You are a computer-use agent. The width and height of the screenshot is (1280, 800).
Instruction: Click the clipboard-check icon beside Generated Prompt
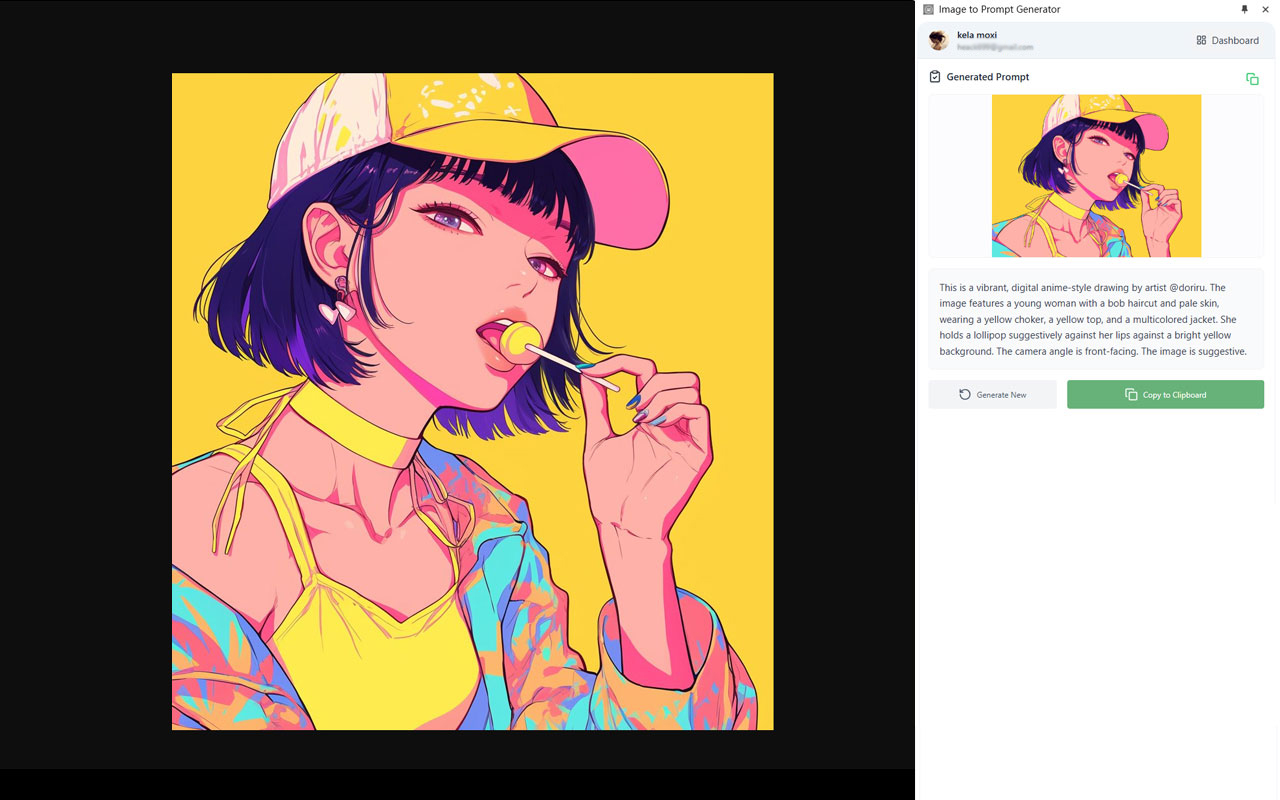(x=935, y=77)
